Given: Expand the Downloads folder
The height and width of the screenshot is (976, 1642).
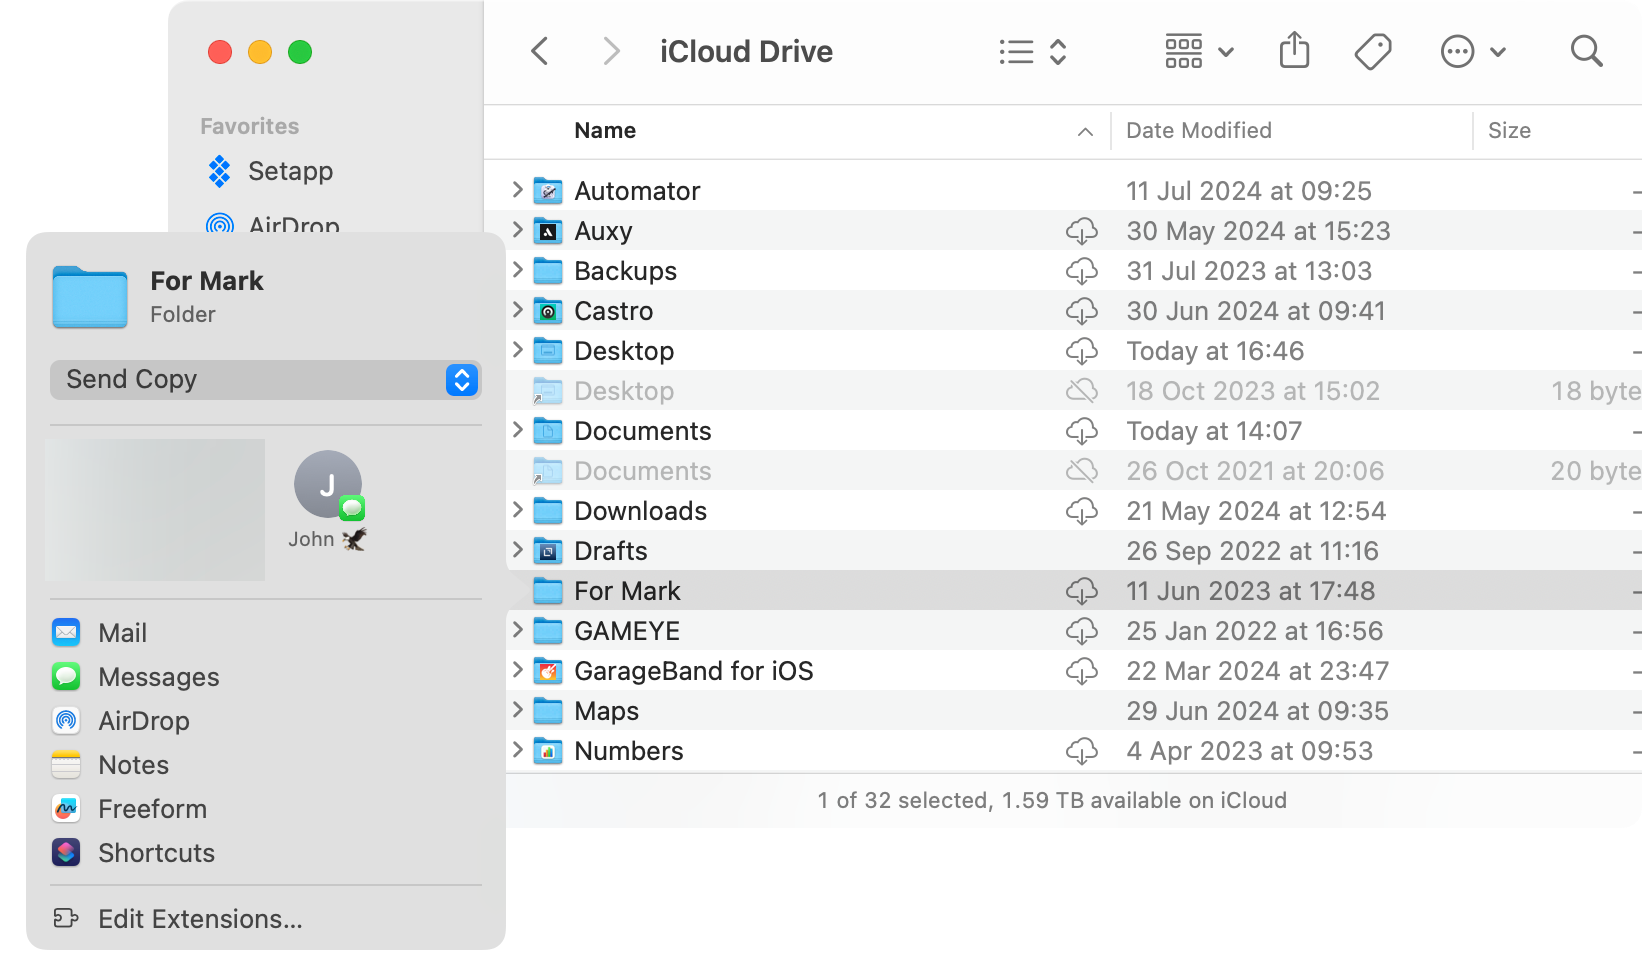Looking at the screenshot, I should [516, 510].
